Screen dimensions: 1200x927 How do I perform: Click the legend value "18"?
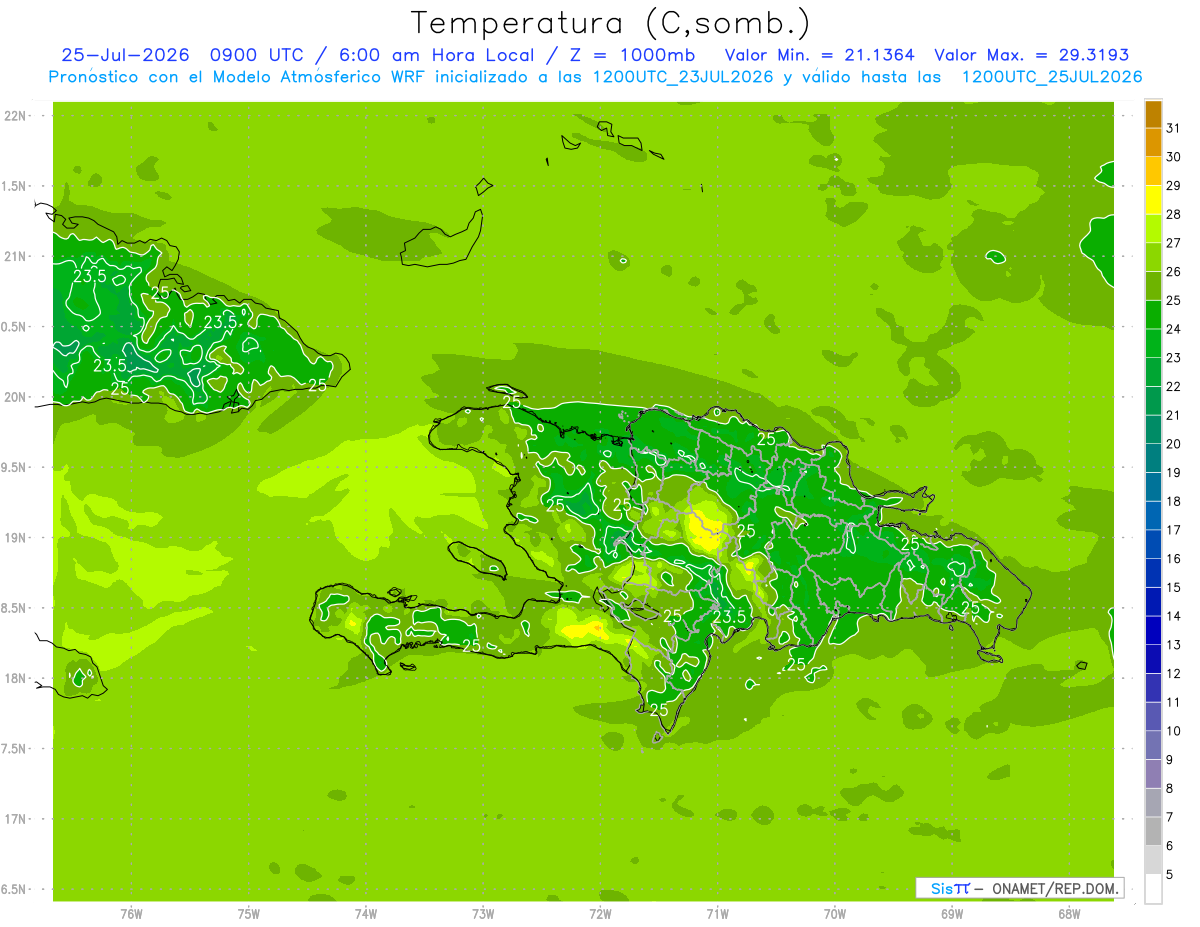(x=1173, y=501)
